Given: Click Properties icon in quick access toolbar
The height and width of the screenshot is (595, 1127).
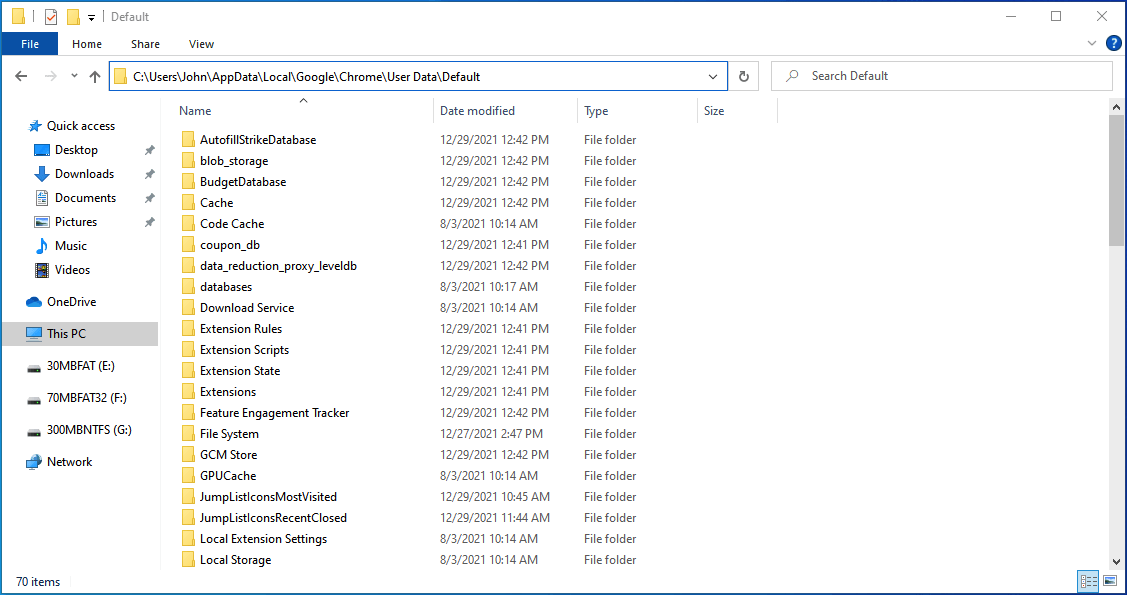Looking at the screenshot, I should (x=51, y=17).
